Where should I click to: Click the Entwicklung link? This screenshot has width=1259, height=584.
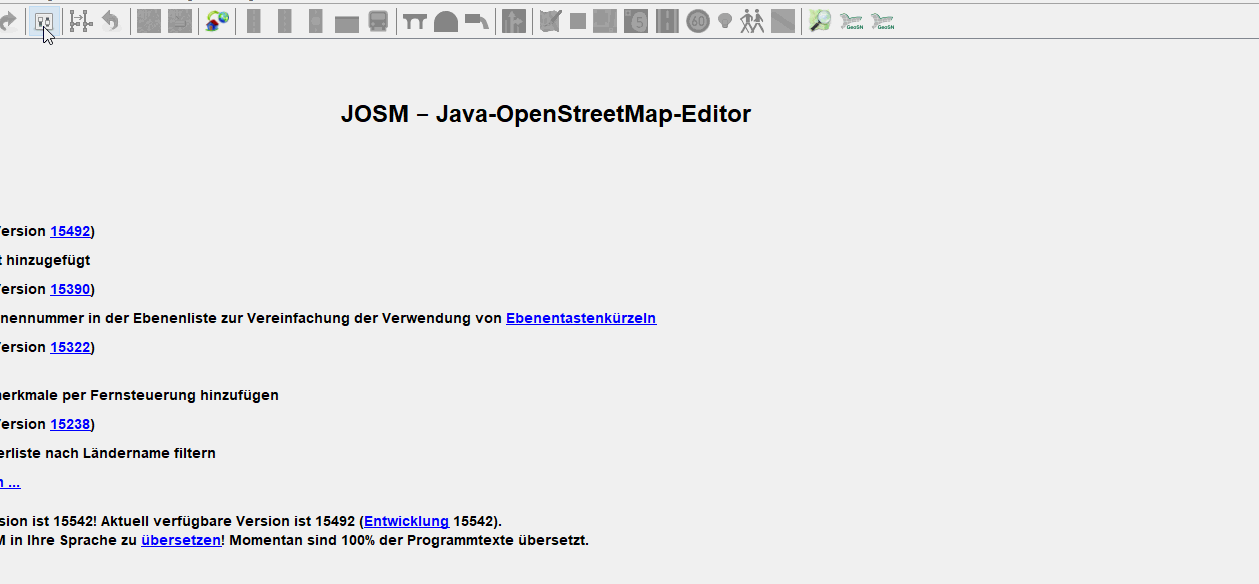click(406, 521)
